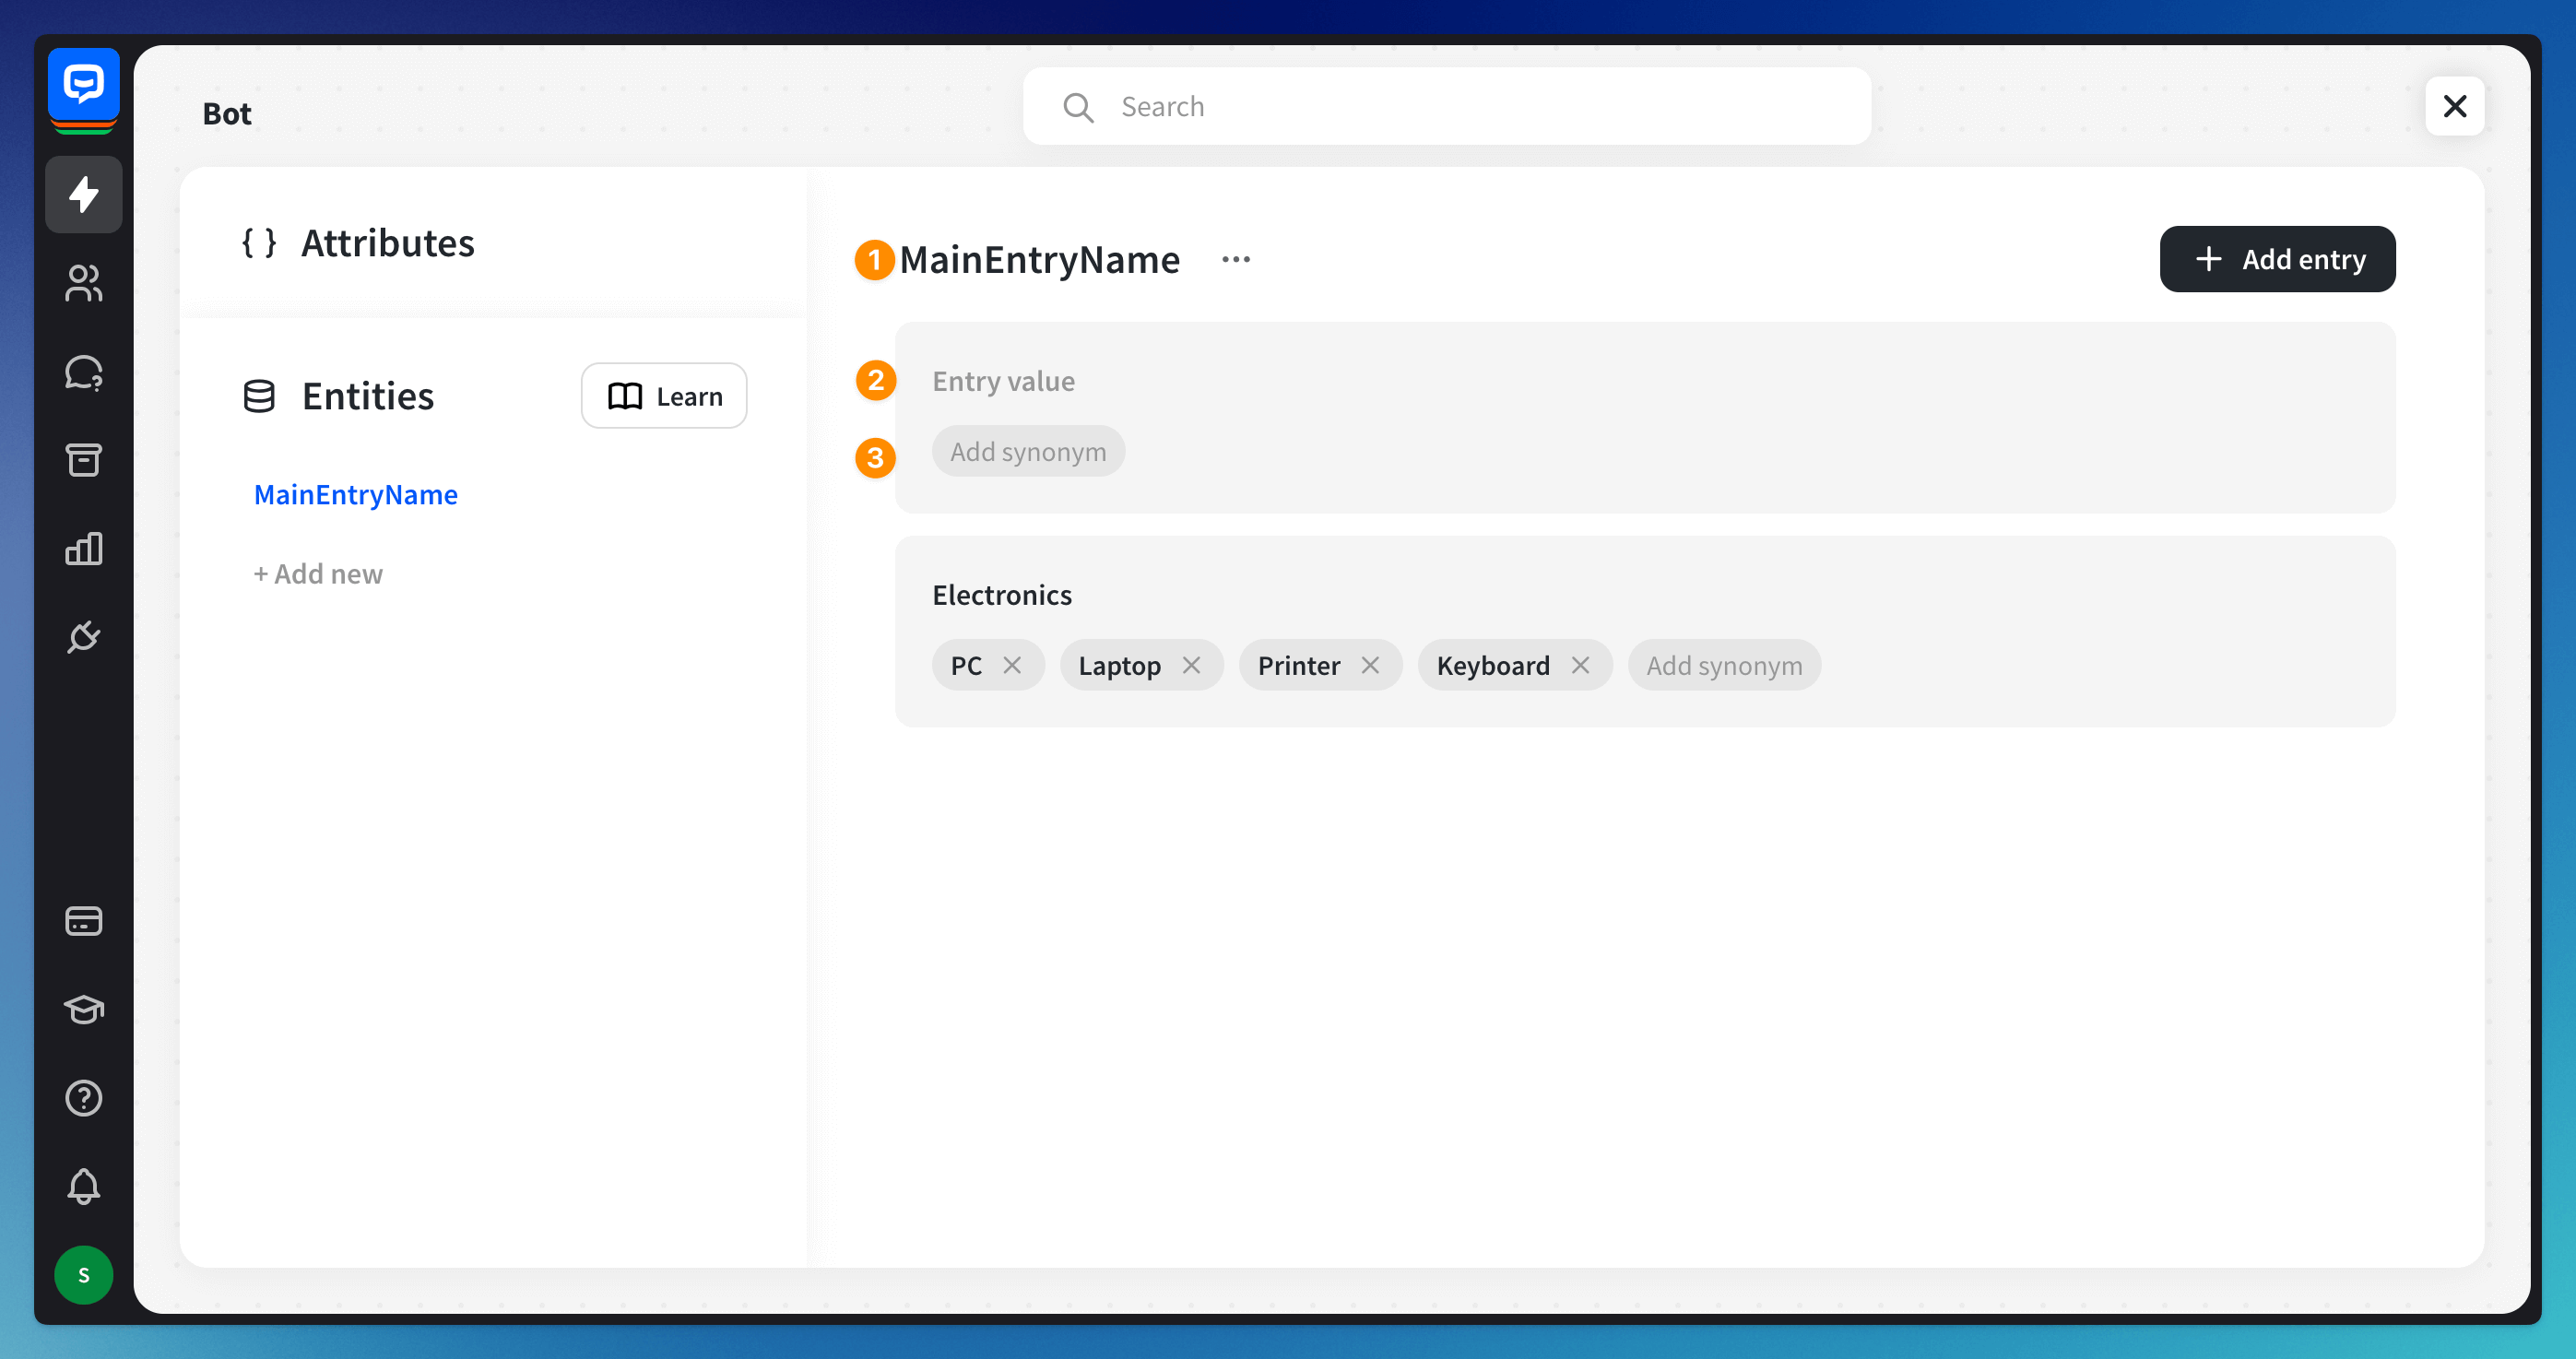
Task: Open the billing card icon
Action: click(84, 921)
